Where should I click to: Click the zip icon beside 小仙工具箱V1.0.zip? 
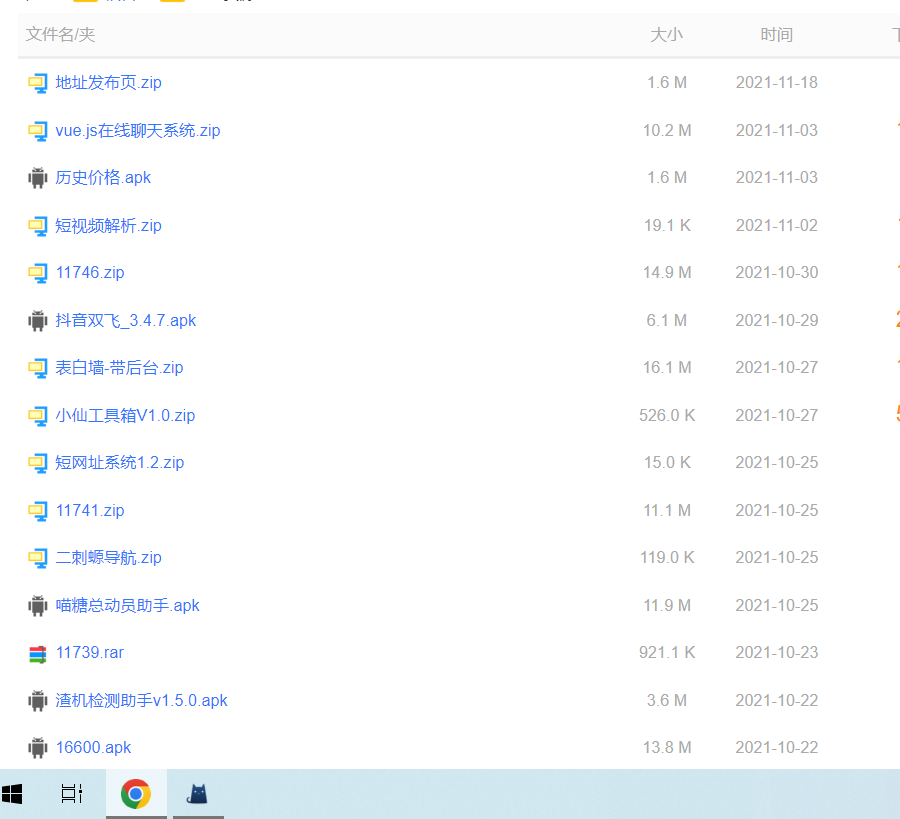(x=37, y=416)
